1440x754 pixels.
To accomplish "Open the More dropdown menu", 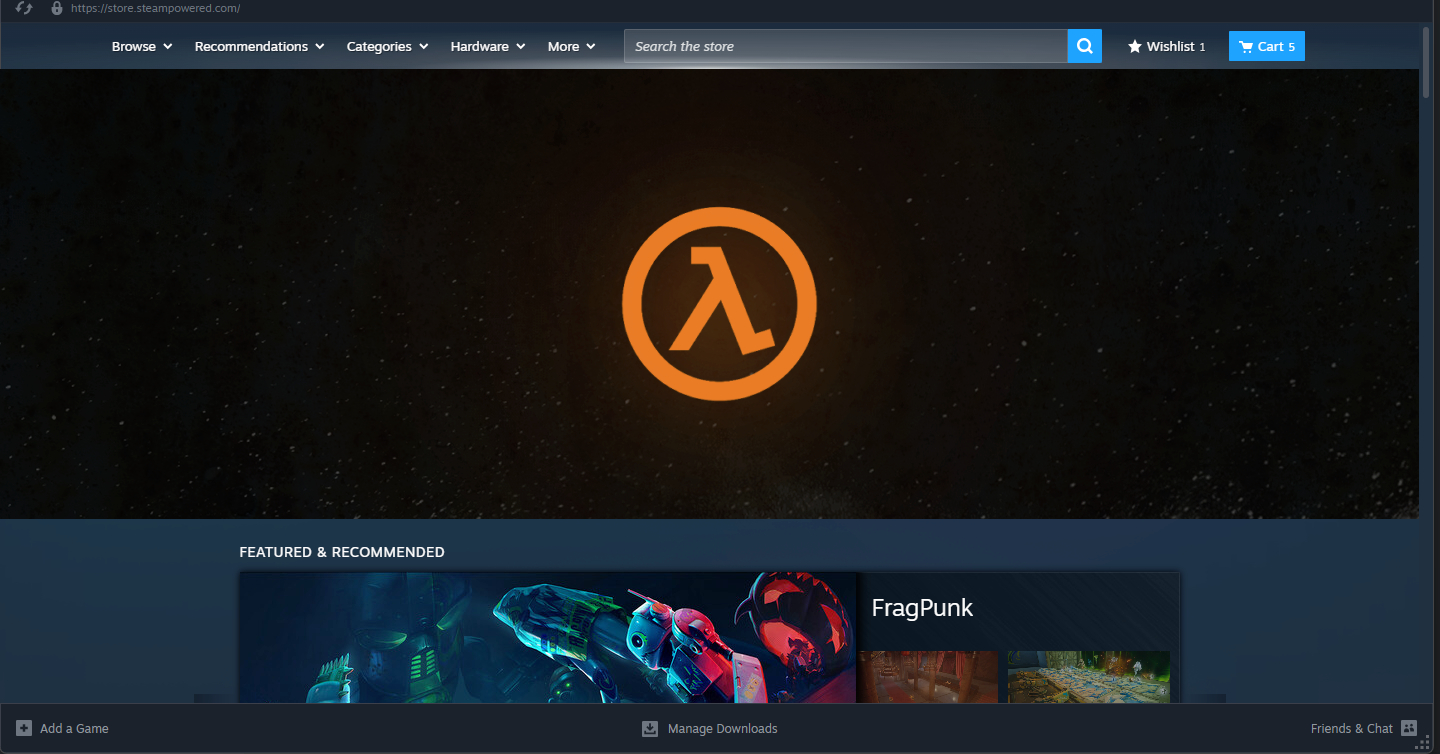I will pyautogui.click(x=571, y=46).
